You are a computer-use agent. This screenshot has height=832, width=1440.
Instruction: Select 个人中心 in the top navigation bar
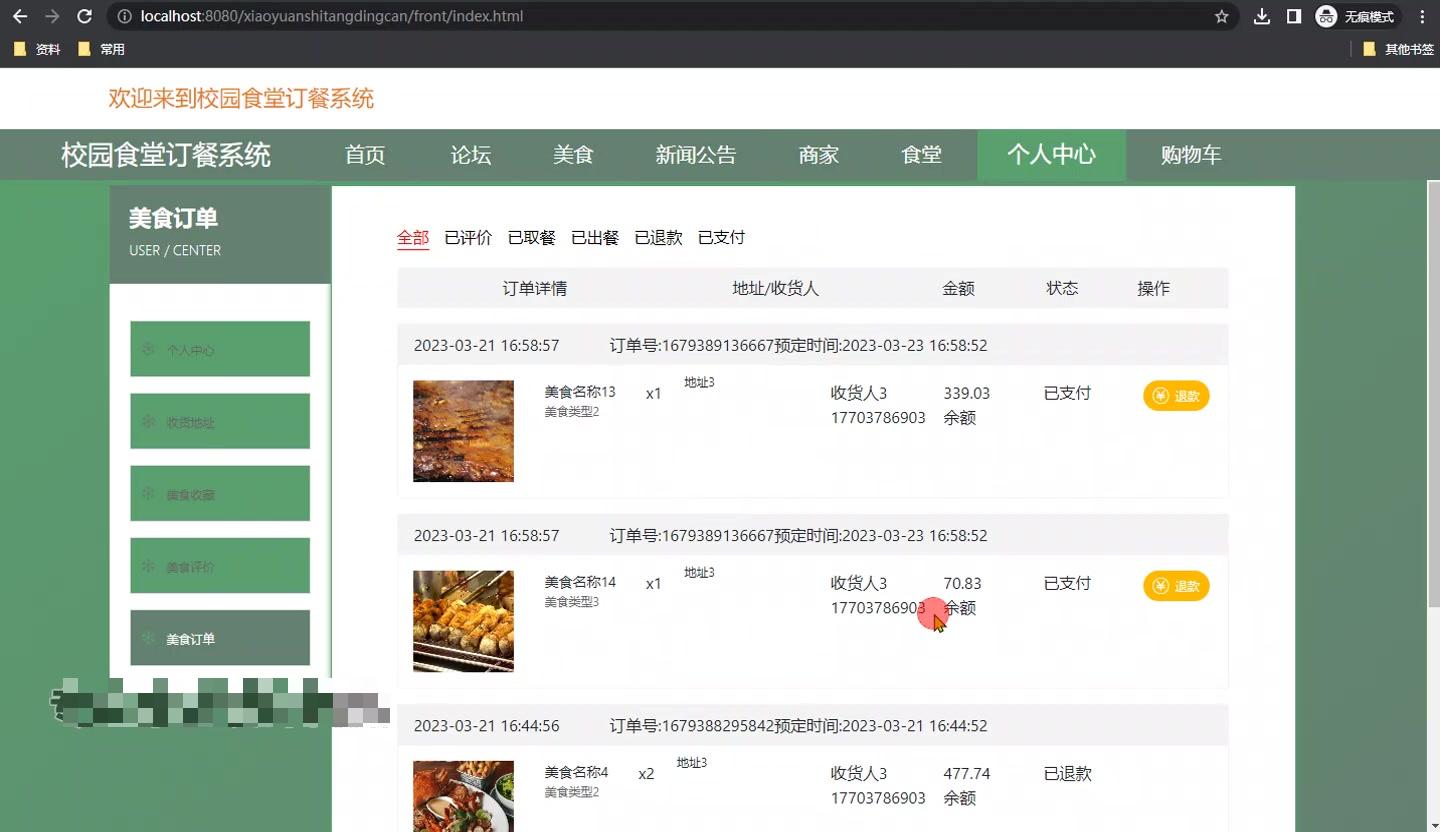[1051, 155]
